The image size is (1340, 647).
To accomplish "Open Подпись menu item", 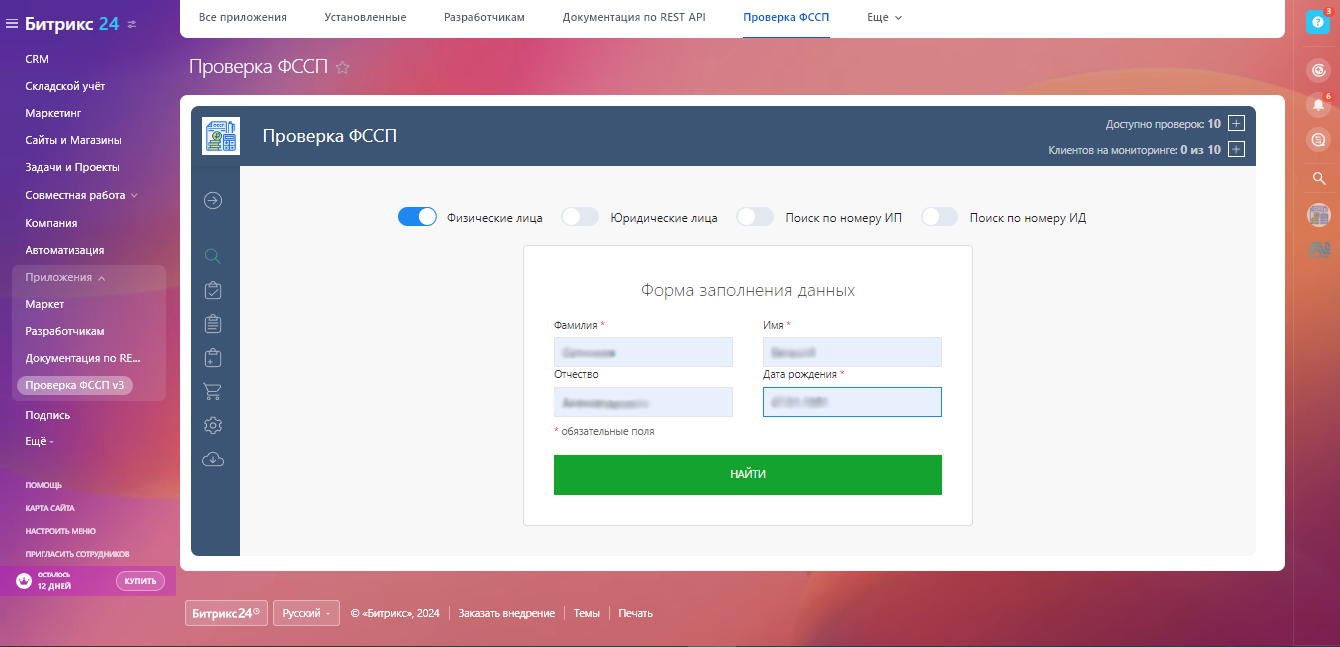I will coord(48,415).
